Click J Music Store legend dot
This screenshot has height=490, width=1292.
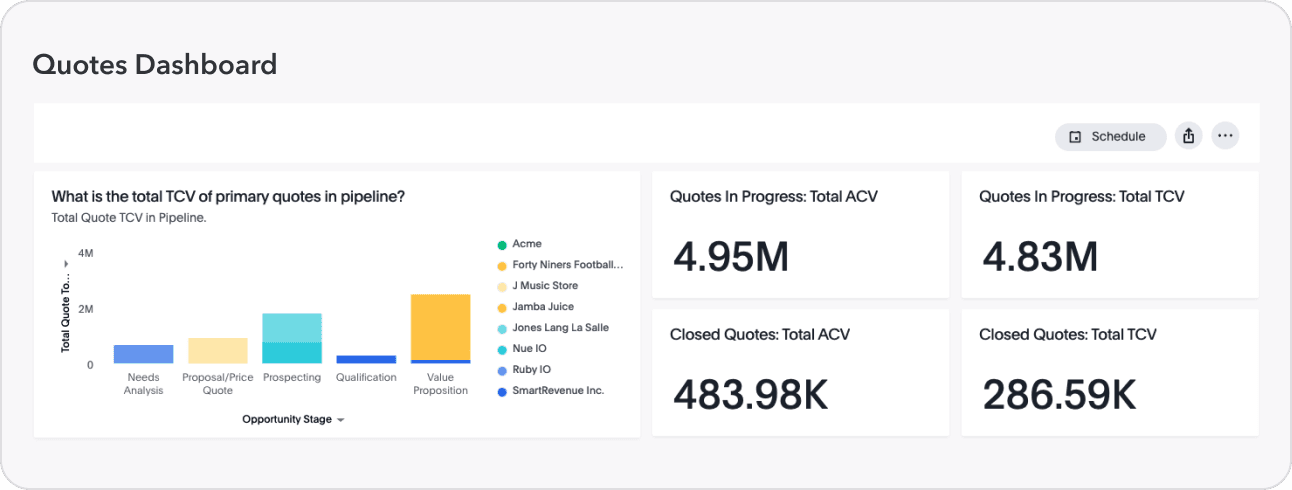(x=501, y=287)
